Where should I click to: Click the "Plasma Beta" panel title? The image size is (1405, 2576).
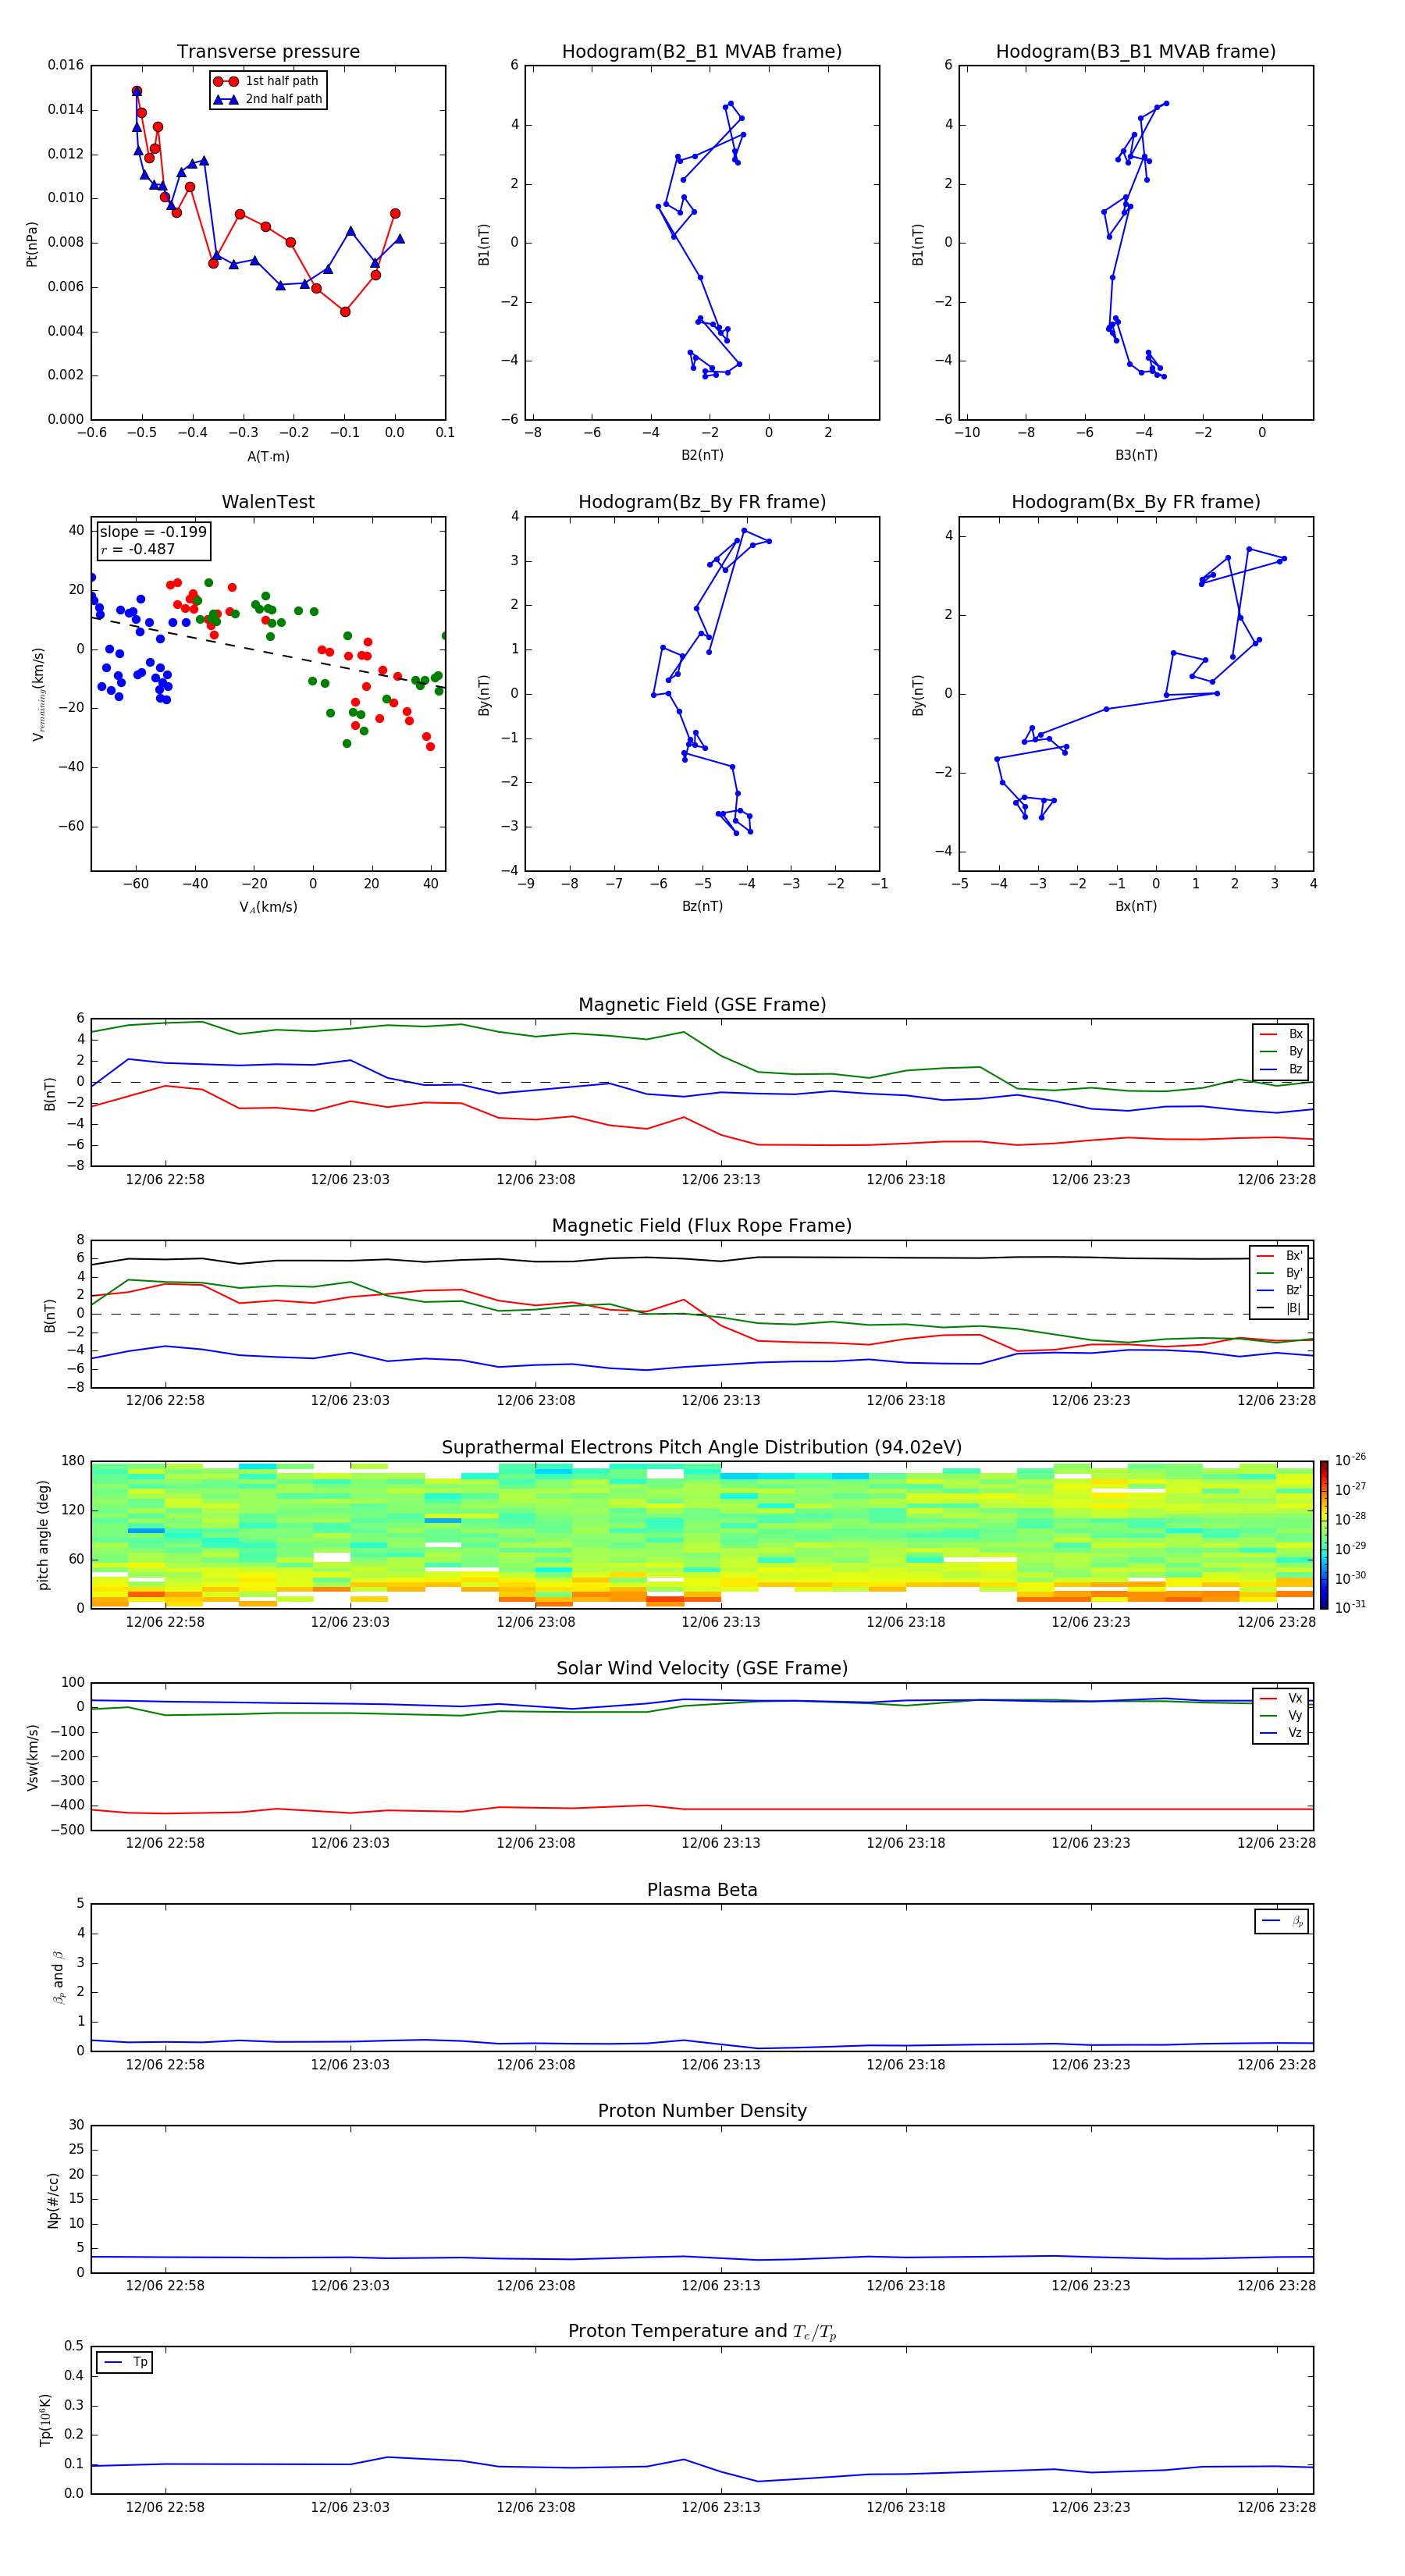click(702, 1891)
